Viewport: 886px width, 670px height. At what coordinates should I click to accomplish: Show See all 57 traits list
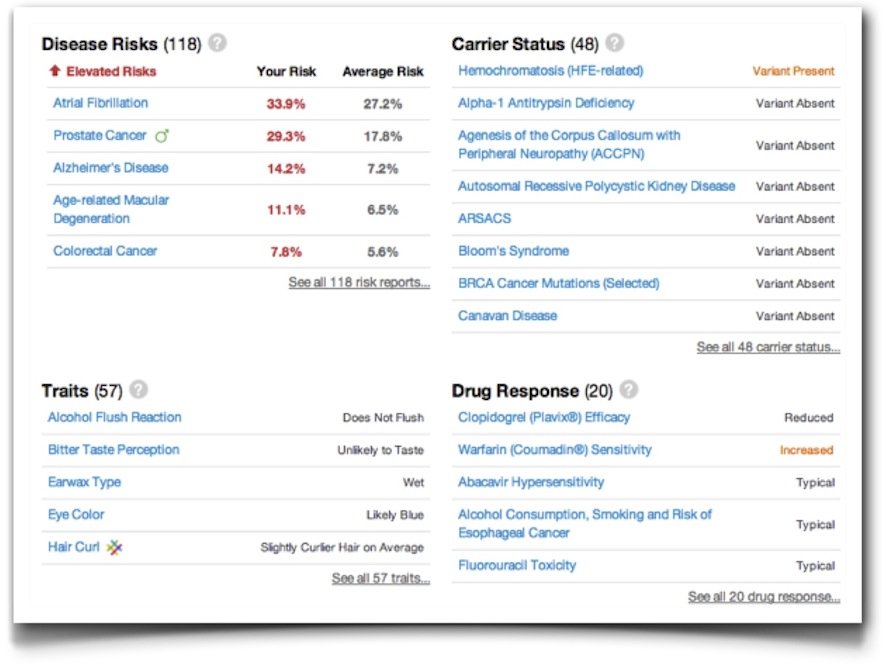click(381, 579)
